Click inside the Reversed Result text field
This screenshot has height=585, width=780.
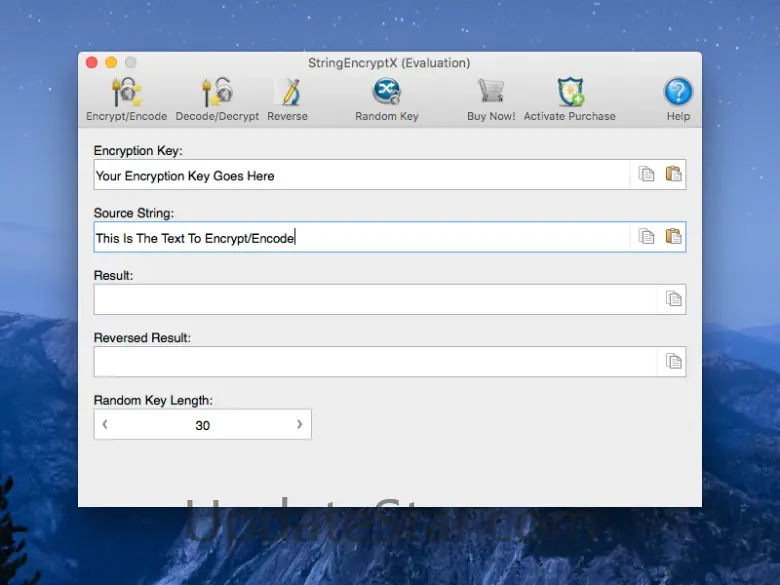pyautogui.click(x=376, y=362)
